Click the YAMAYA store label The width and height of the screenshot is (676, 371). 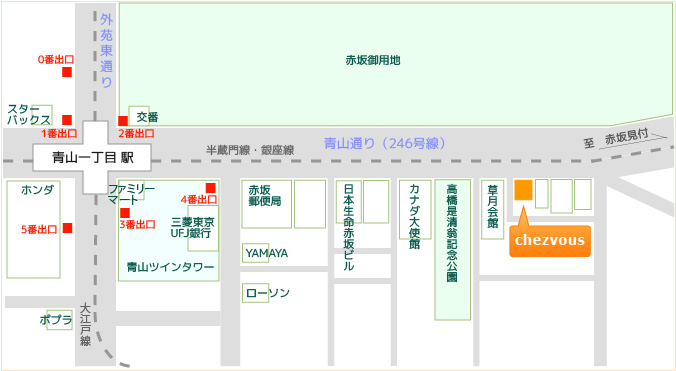pyautogui.click(x=266, y=253)
